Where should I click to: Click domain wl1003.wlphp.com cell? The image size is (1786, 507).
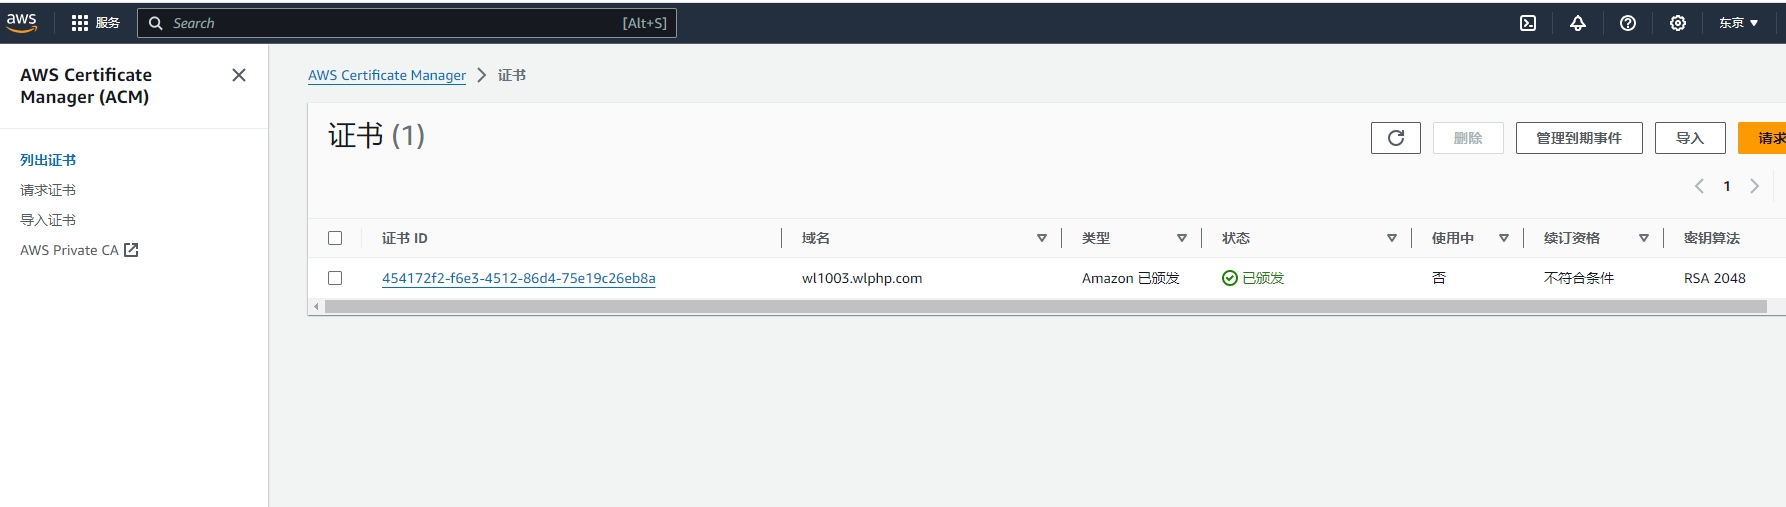tap(862, 278)
